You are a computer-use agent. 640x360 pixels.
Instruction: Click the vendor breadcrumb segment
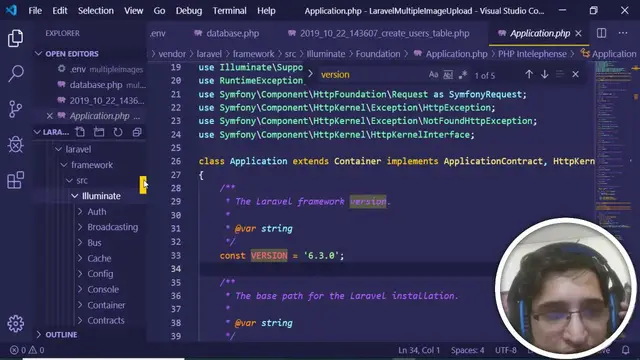pyautogui.click(x=172, y=54)
